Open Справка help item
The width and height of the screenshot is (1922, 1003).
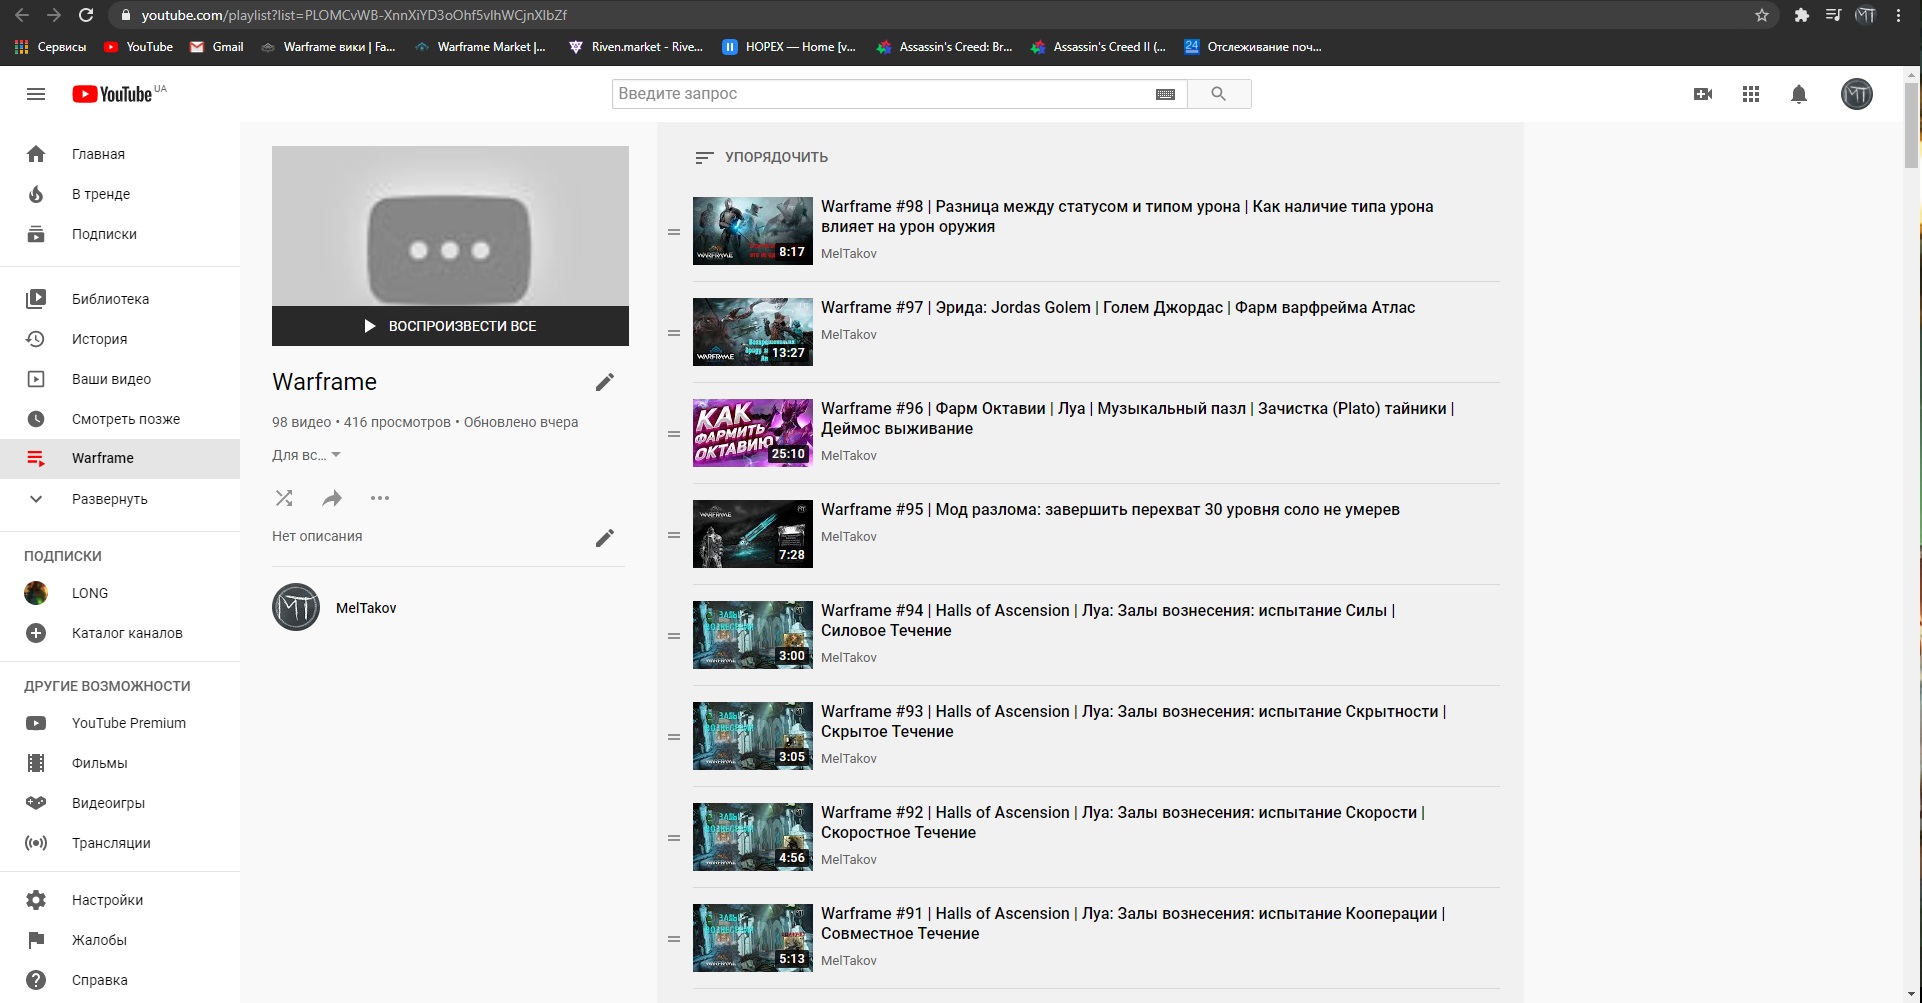[120, 980]
